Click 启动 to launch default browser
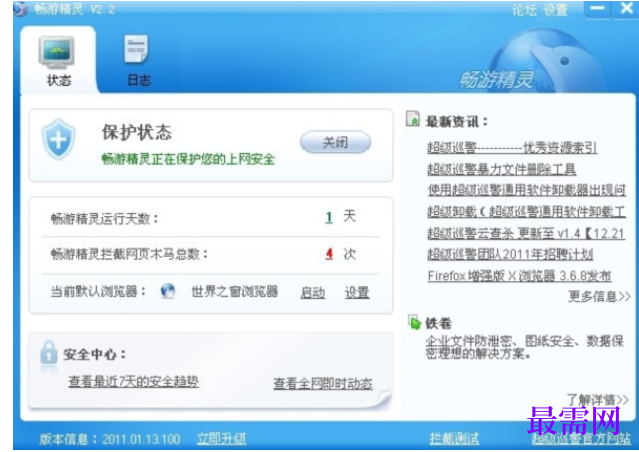Screen dimensions: 639x452 313,293
